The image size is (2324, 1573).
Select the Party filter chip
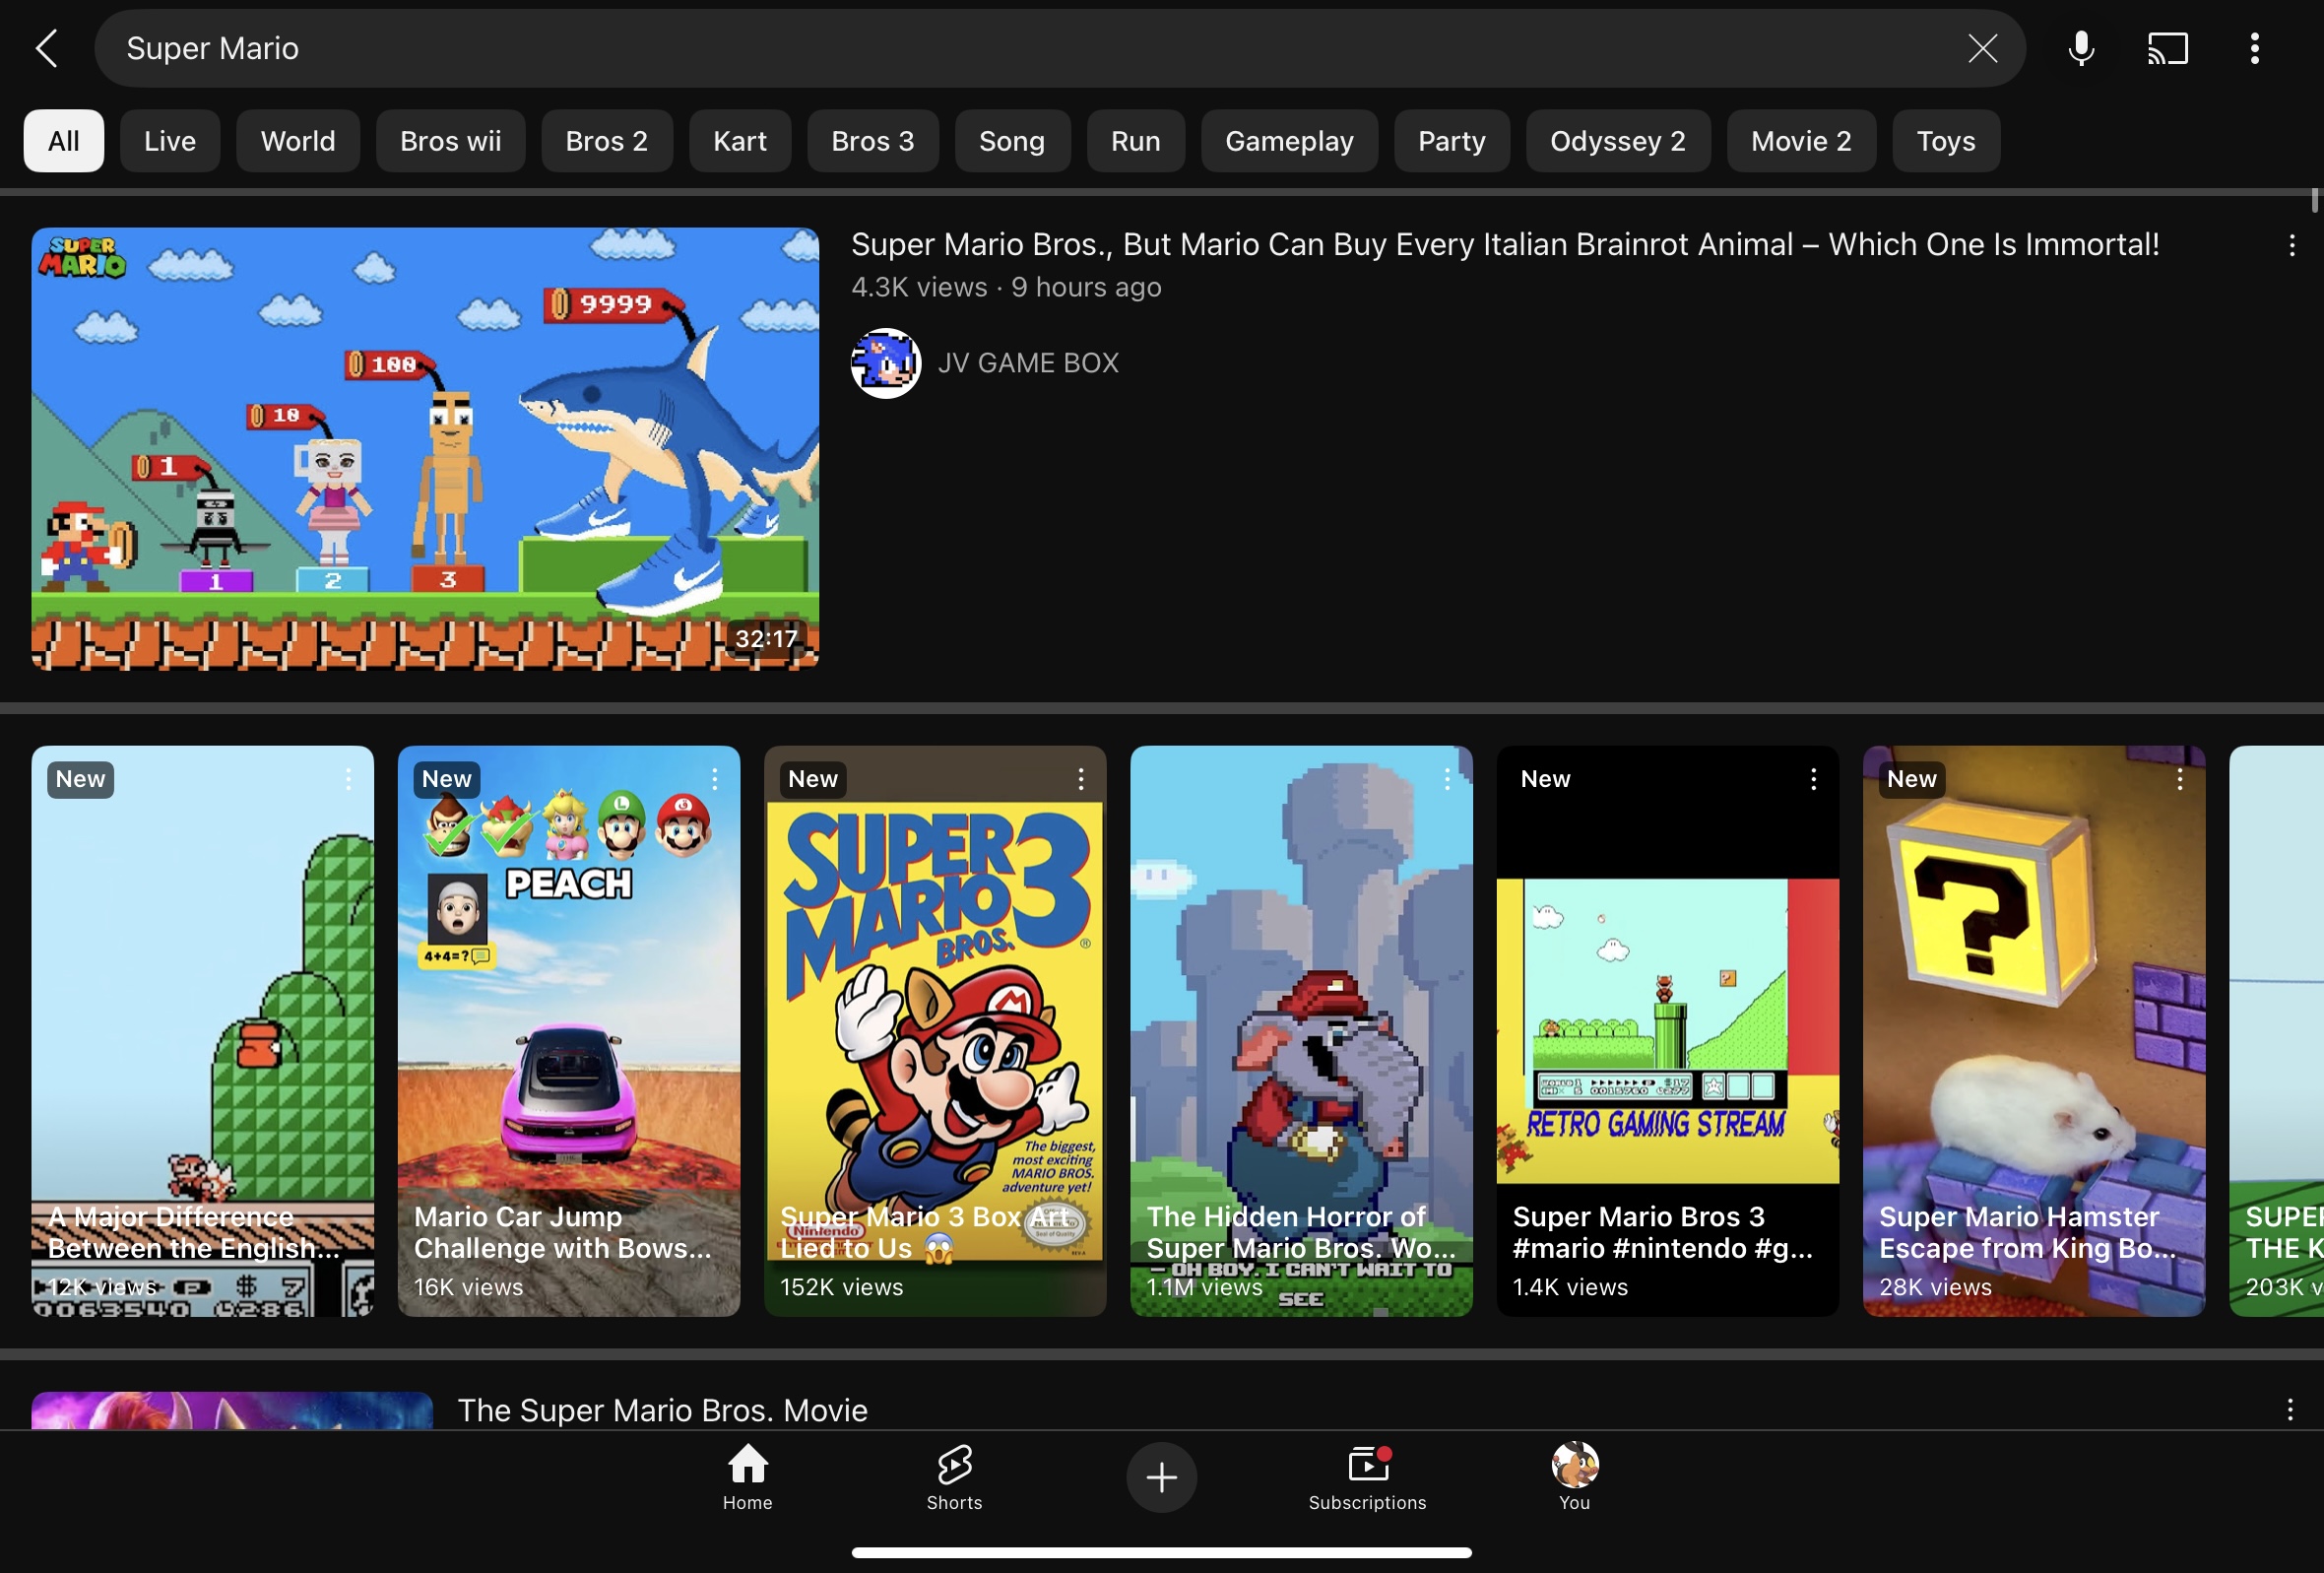[x=1451, y=141]
